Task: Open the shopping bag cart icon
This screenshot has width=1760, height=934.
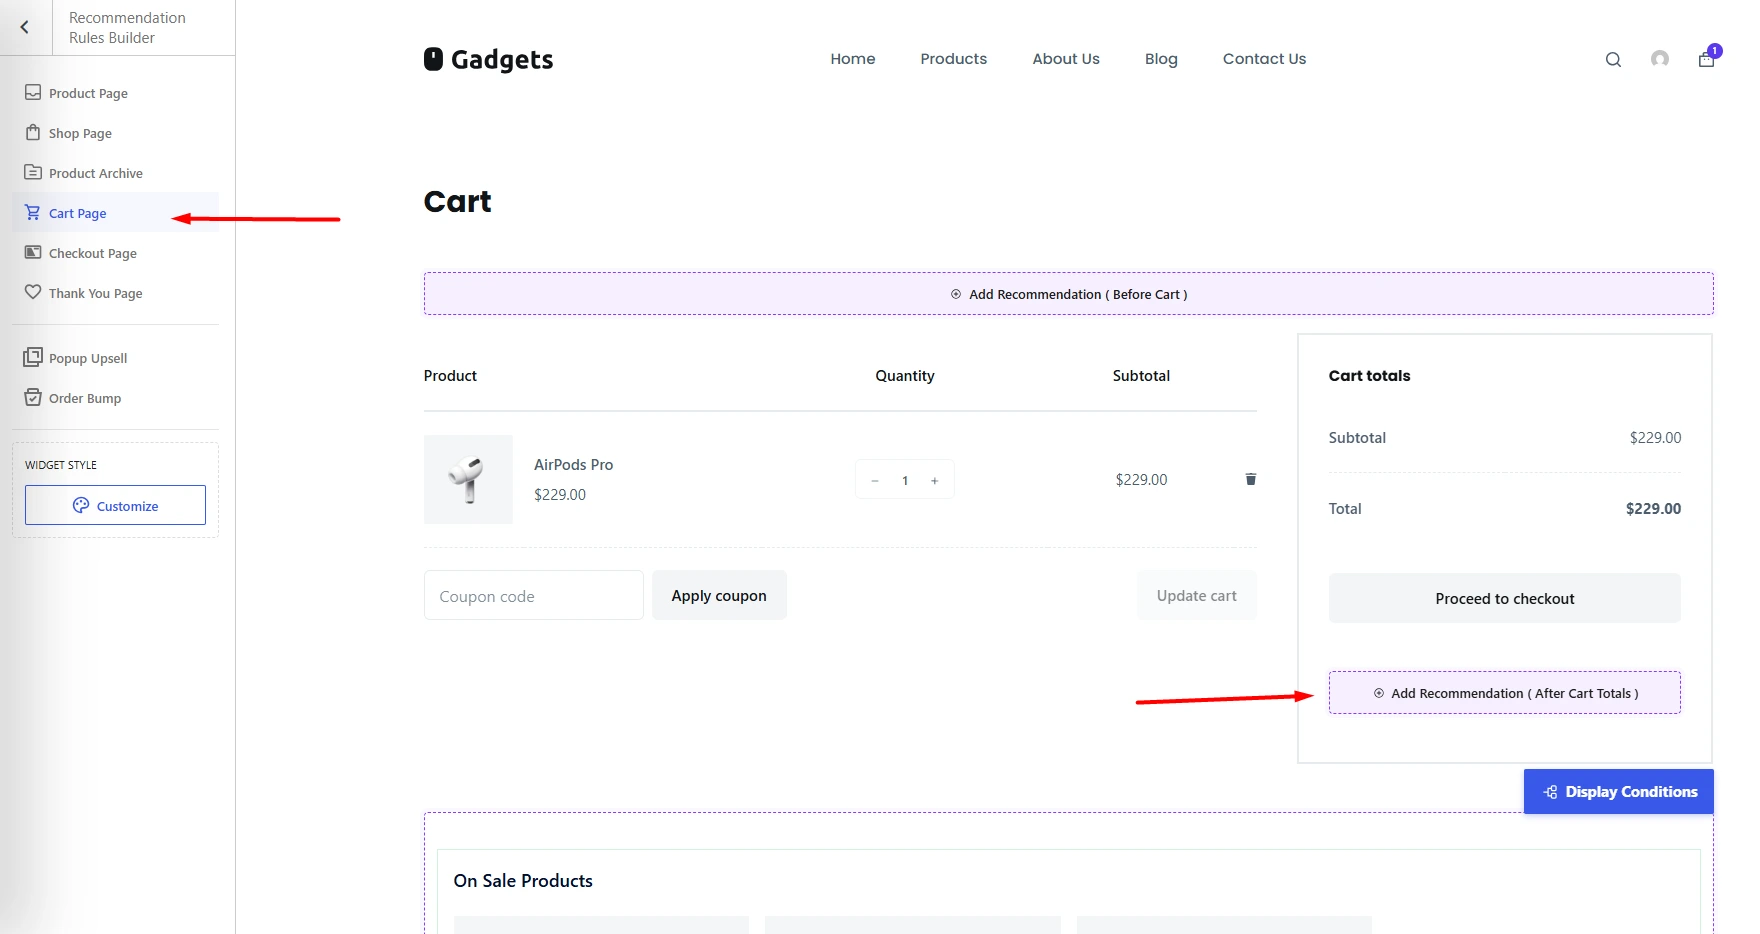Action: [x=1707, y=59]
